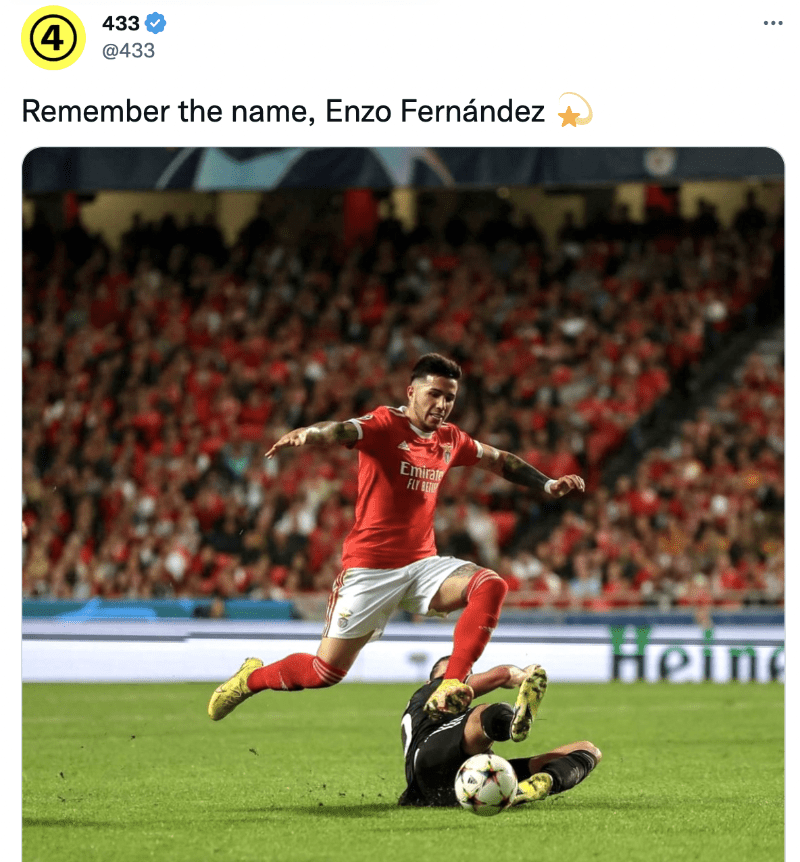Click the Benfica emblem on stadium banner
The width and height of the screenshot is (800, 862).
pos(659,162)
